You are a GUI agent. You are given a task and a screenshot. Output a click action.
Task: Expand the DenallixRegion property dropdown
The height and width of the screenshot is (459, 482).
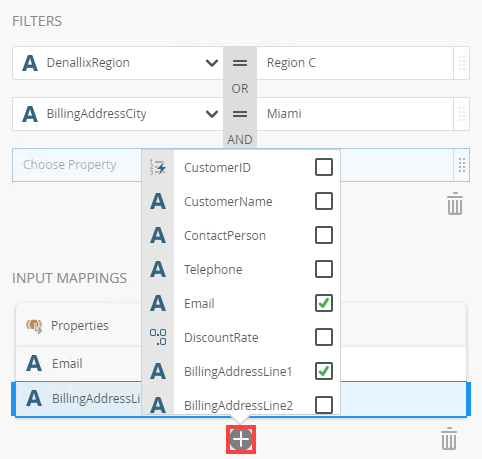(212, 63)
